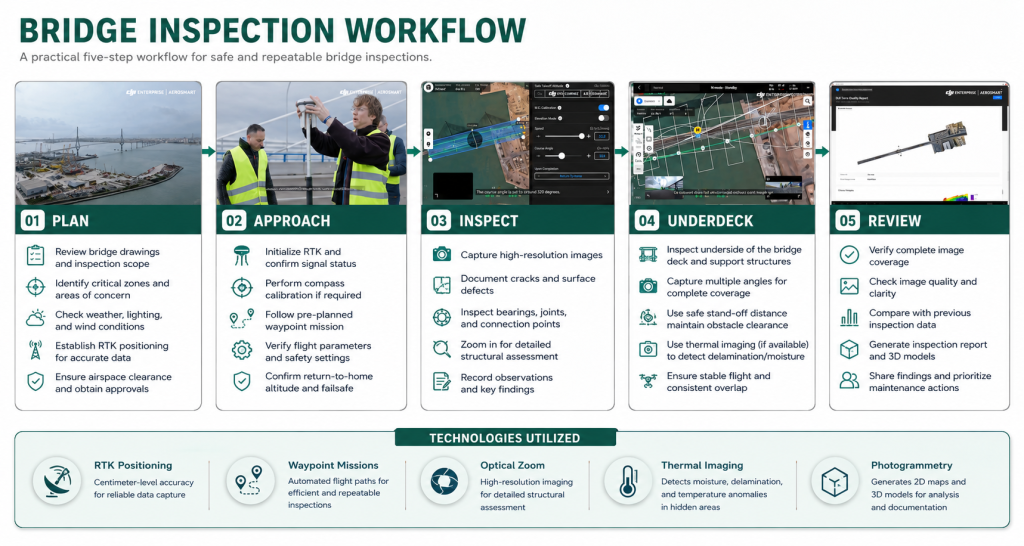Click the shield icon beside Ensure airspace clearance
Image resolution: width=1024 pixels, height=546 pixels.
coord(35,382)
